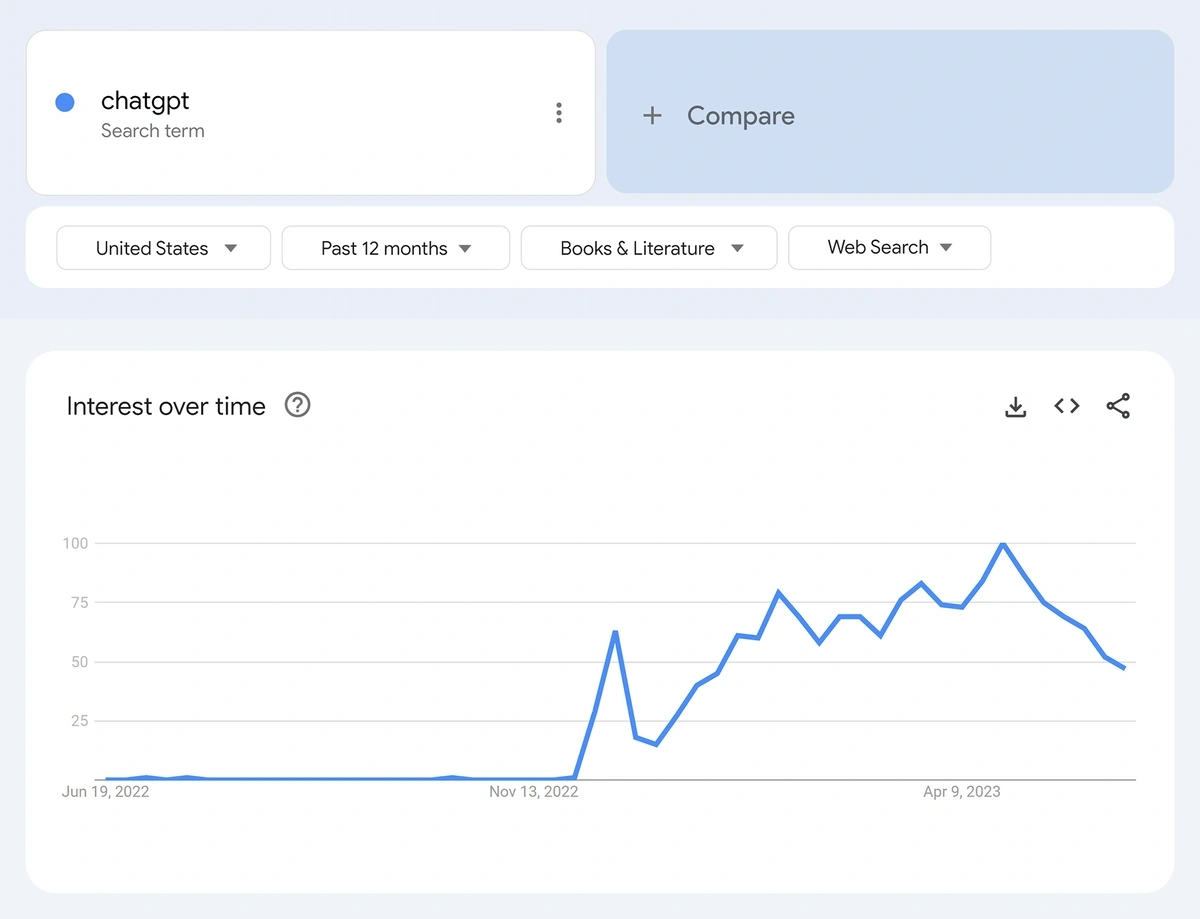The height and width of the screenshot is (919, 1200).
Task: Open the chatgpt search term options menu
Action: pos(559,113)
